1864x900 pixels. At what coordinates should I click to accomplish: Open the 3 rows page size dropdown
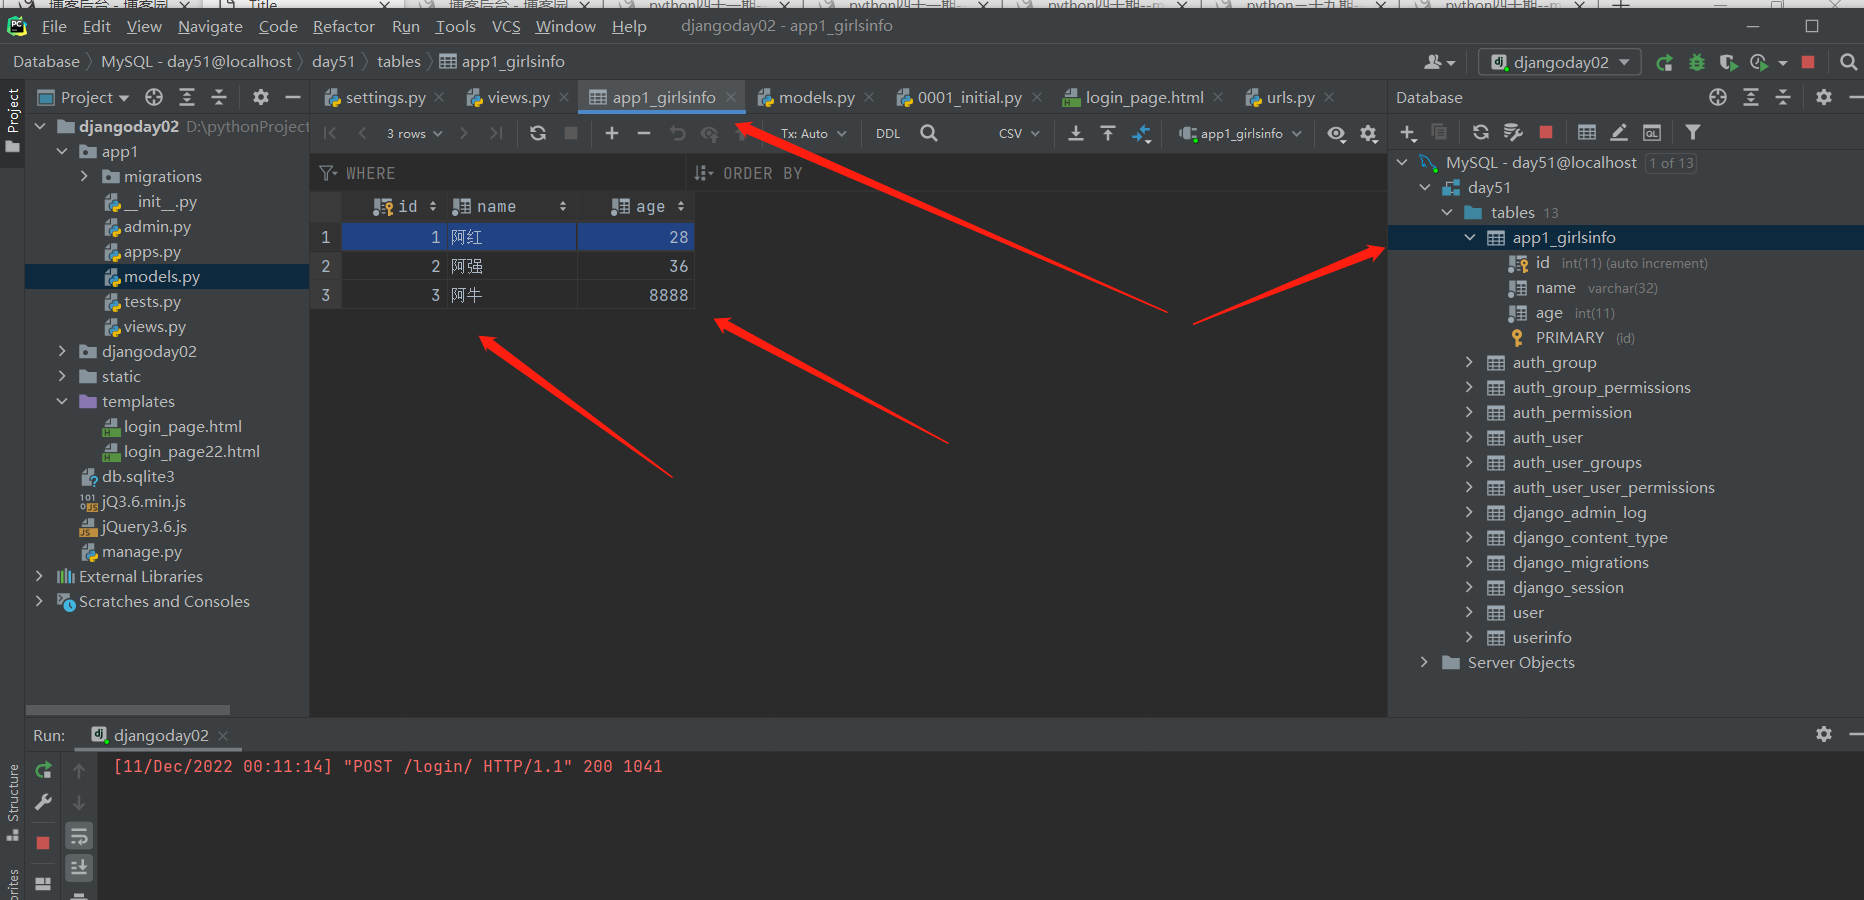414,133
